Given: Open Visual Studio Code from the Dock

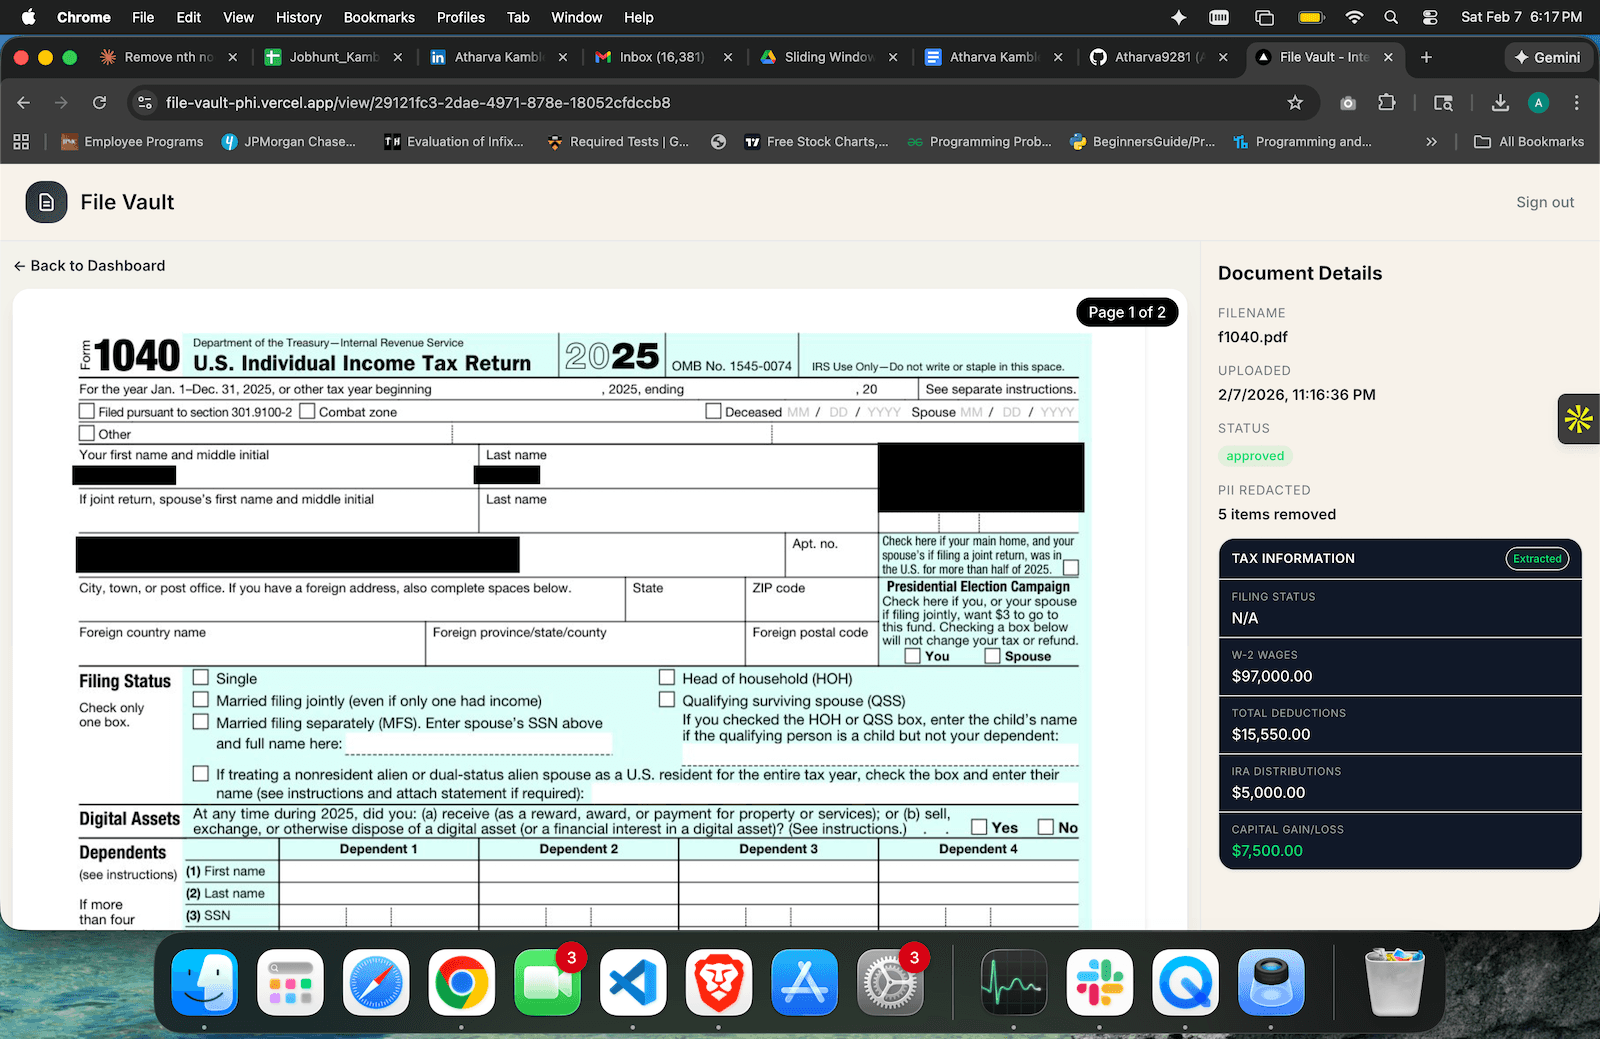Looking at the screenshot, I should (632, 983).
